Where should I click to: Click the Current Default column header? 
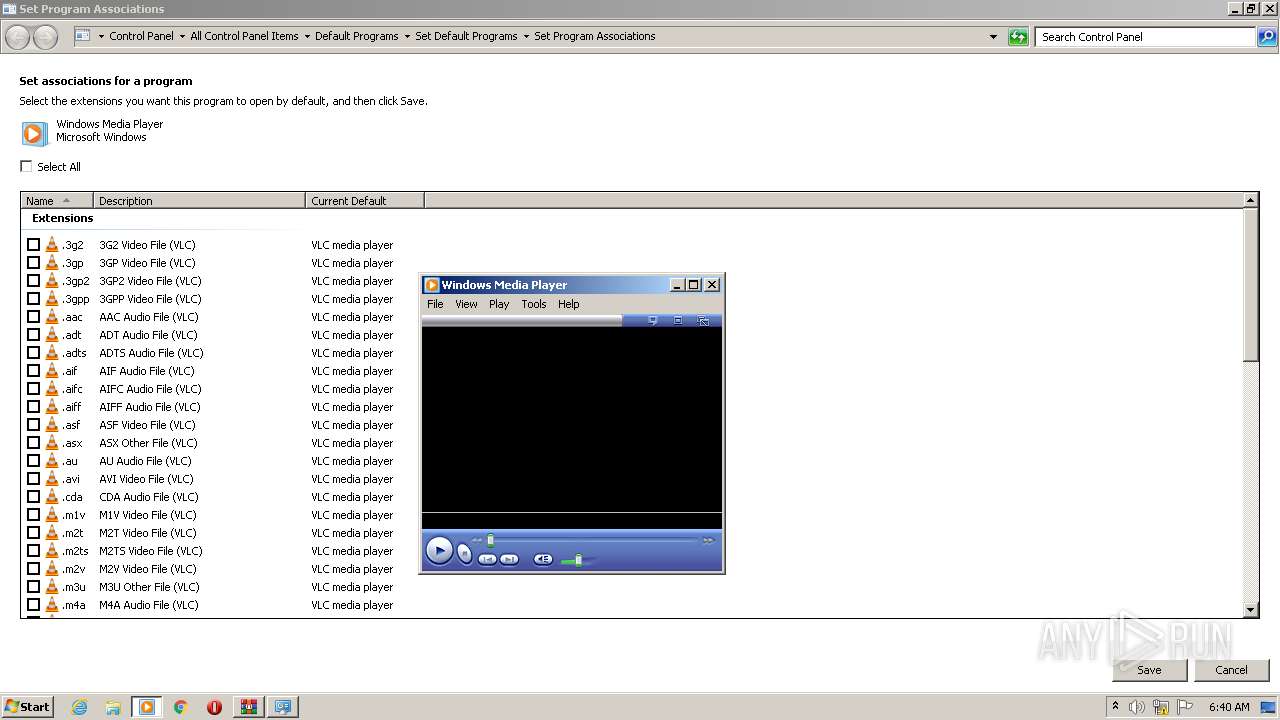tap(365, 200)
